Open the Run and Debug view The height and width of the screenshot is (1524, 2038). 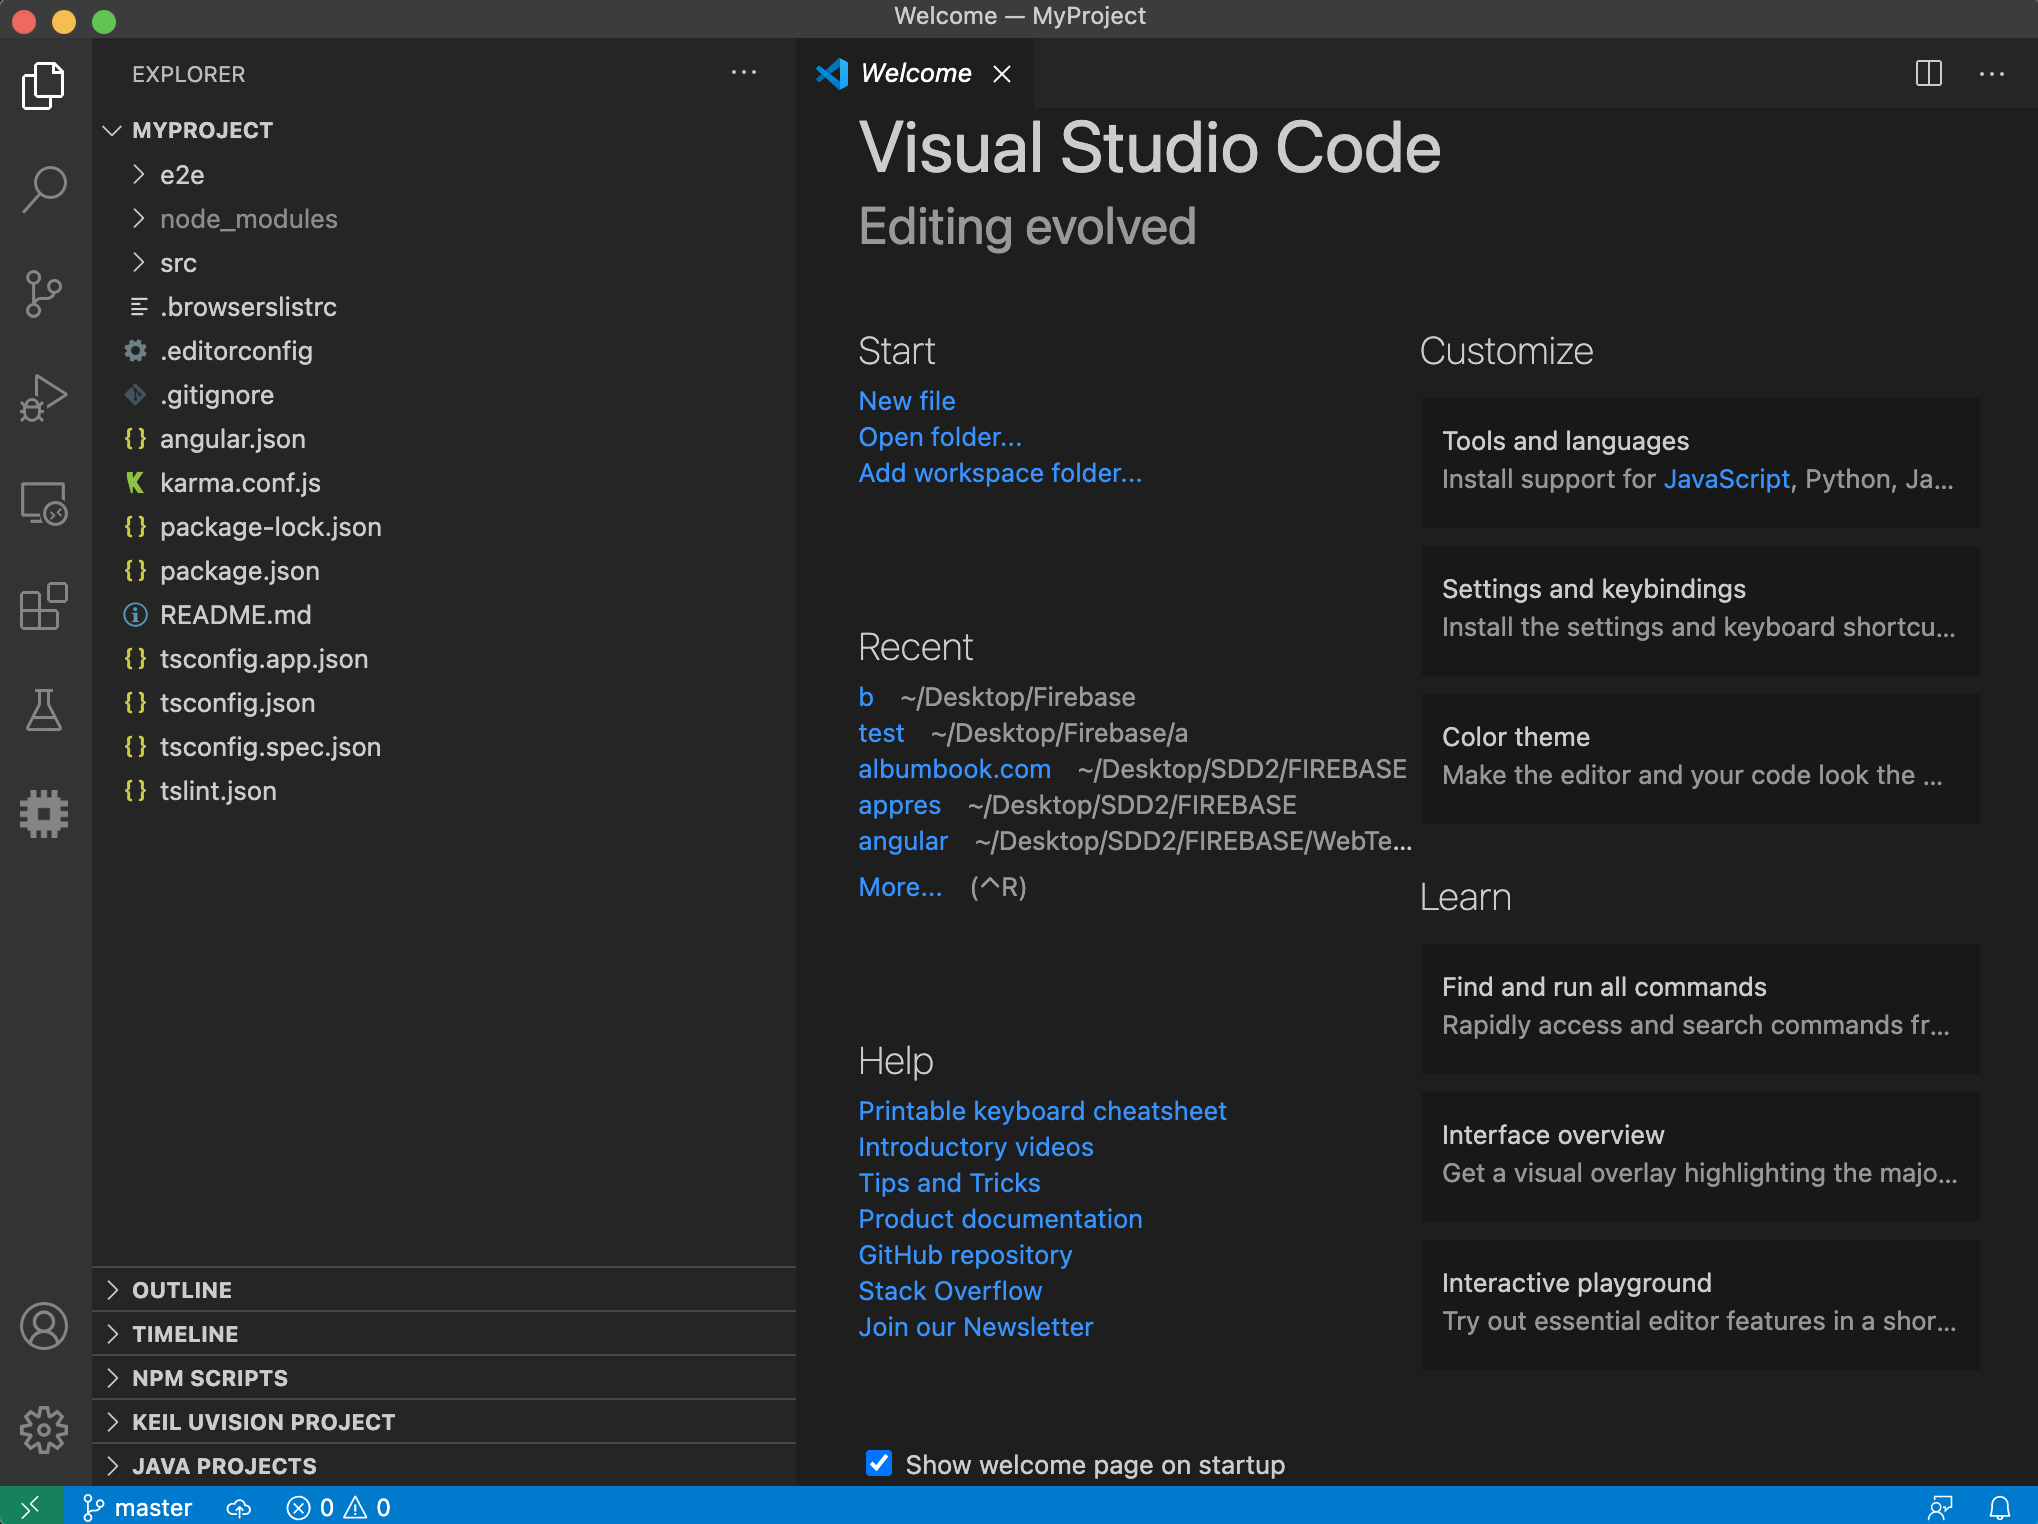[44, 398]
